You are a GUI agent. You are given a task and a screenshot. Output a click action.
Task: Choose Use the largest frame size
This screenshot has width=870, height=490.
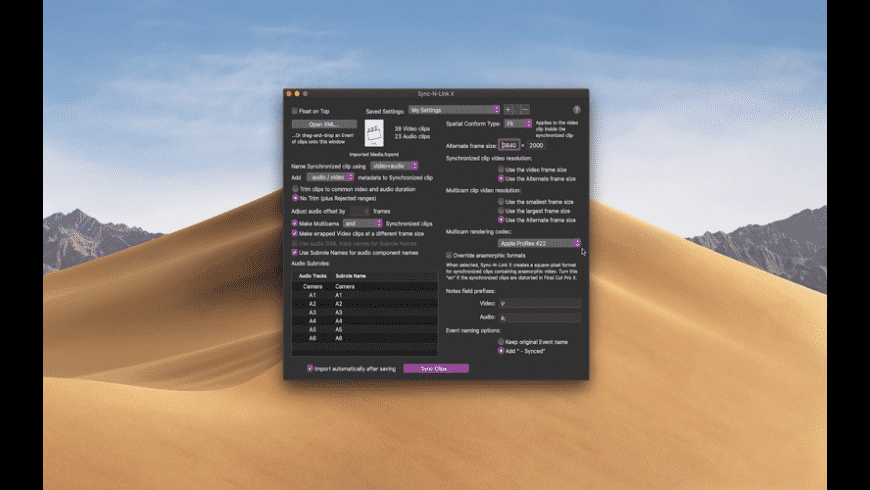pyautogui.click(x=500, y=211)
